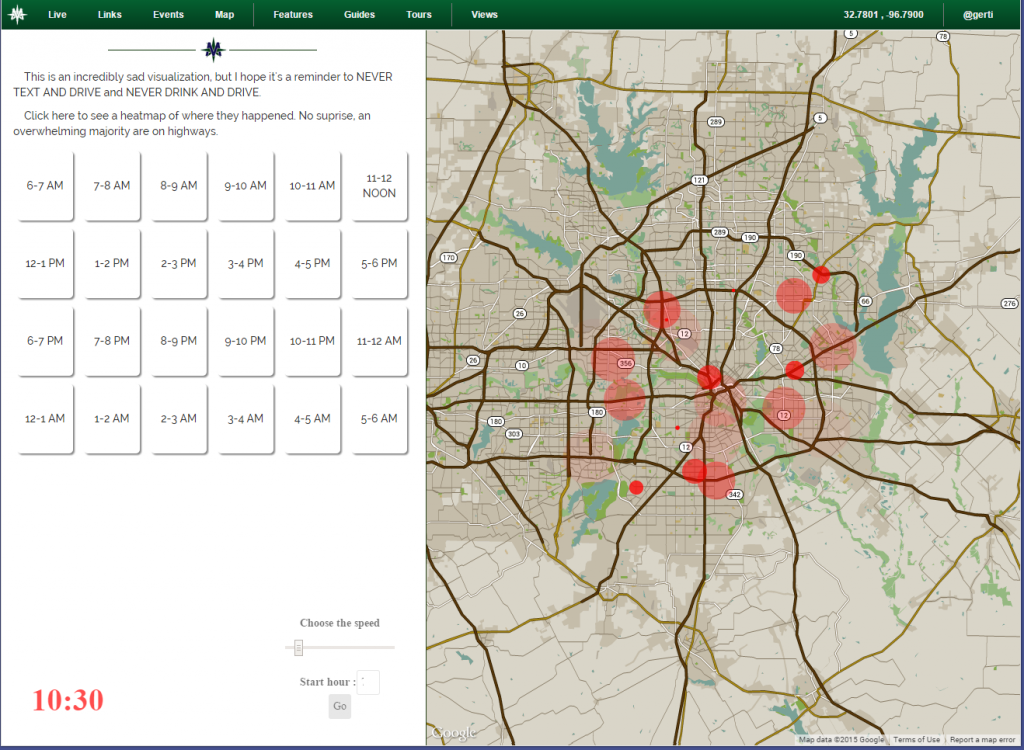Click the speed slider handle
This screenshot has width=1024, height=750.
(x=298, y=648)
